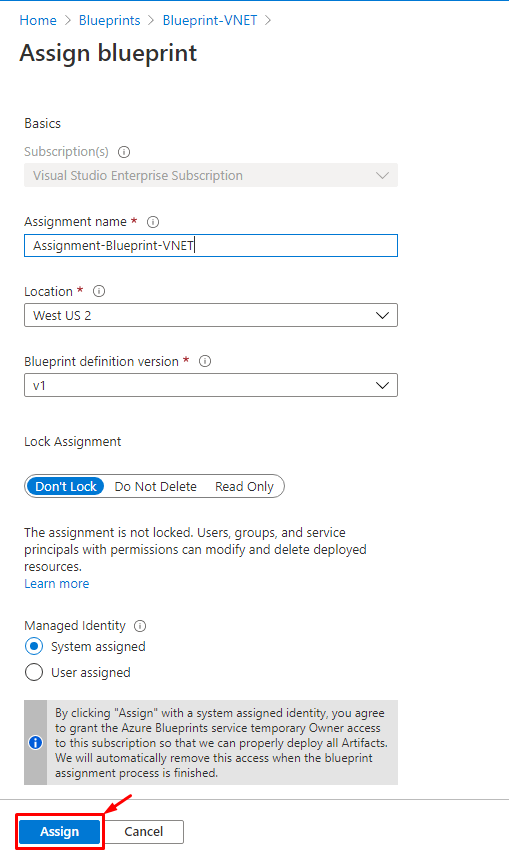Choose the Read Only lock option

[x=244, y=487]
